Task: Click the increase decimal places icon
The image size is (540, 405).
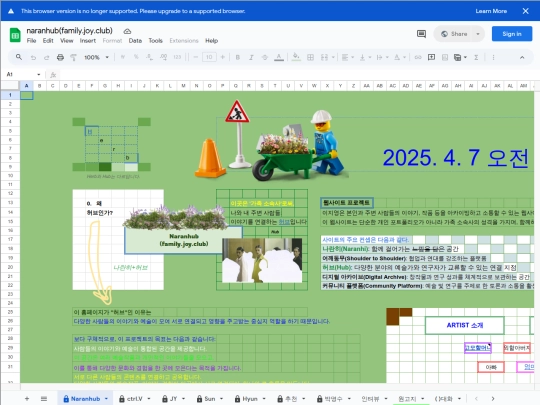Action: click(163, 57)
